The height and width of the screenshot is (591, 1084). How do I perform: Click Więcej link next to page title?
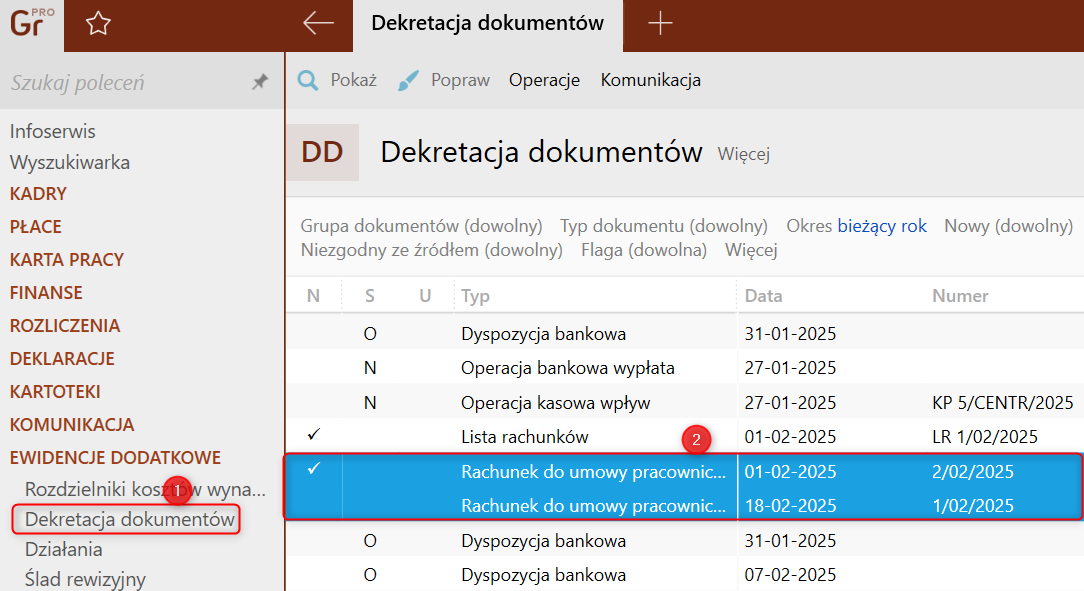pyautogui.click(x=743, y=155)
